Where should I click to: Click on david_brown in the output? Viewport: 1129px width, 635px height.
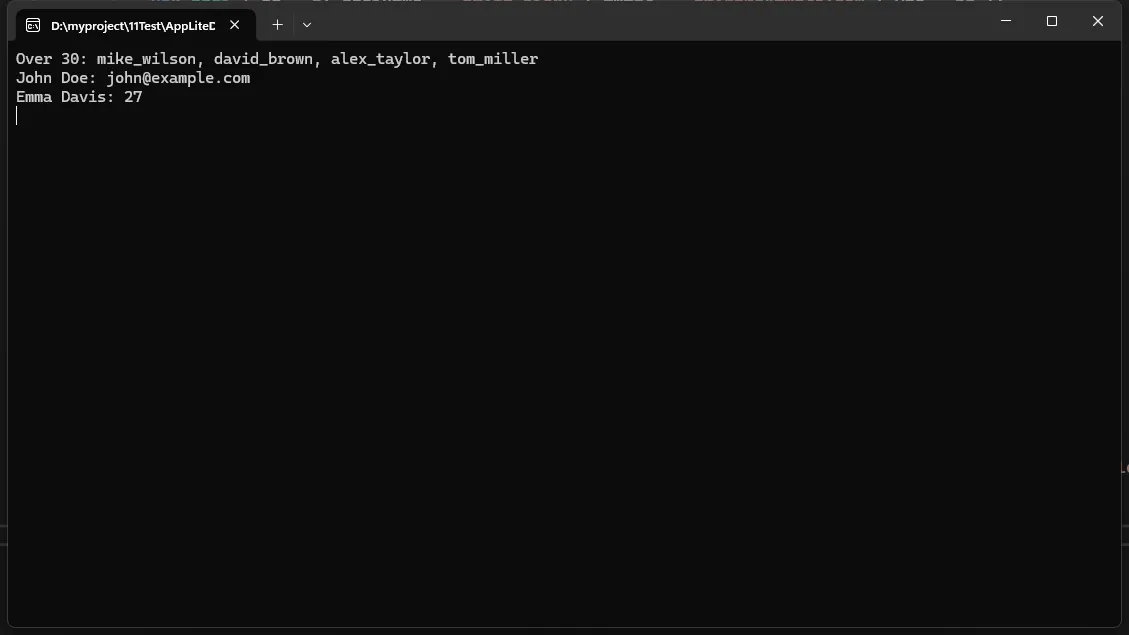click(x=263, y=59)
